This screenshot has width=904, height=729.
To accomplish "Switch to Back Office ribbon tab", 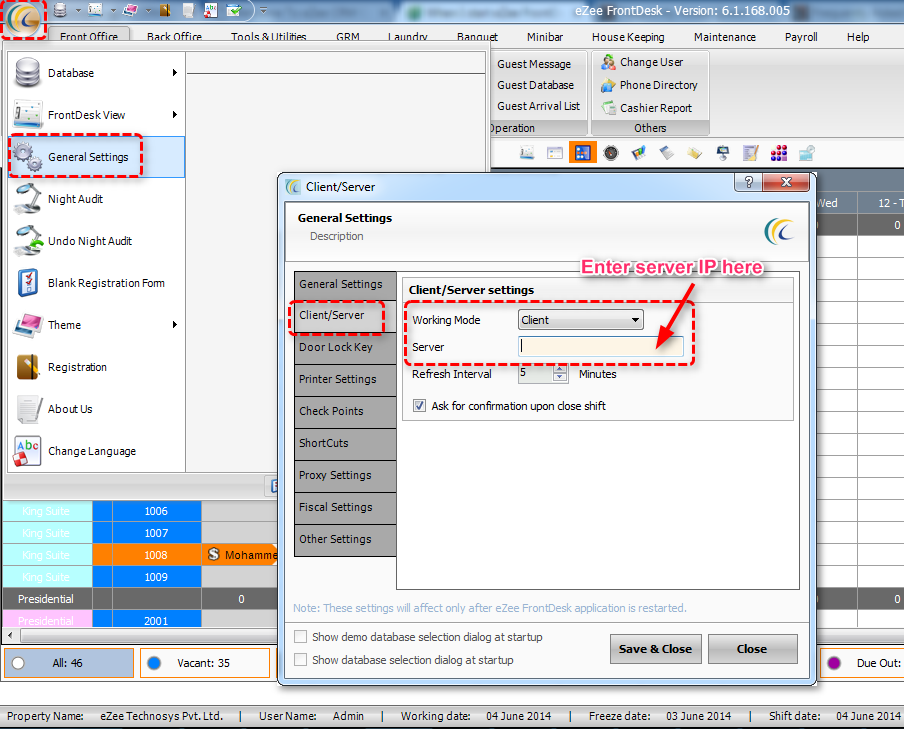I will coord(174,36).
